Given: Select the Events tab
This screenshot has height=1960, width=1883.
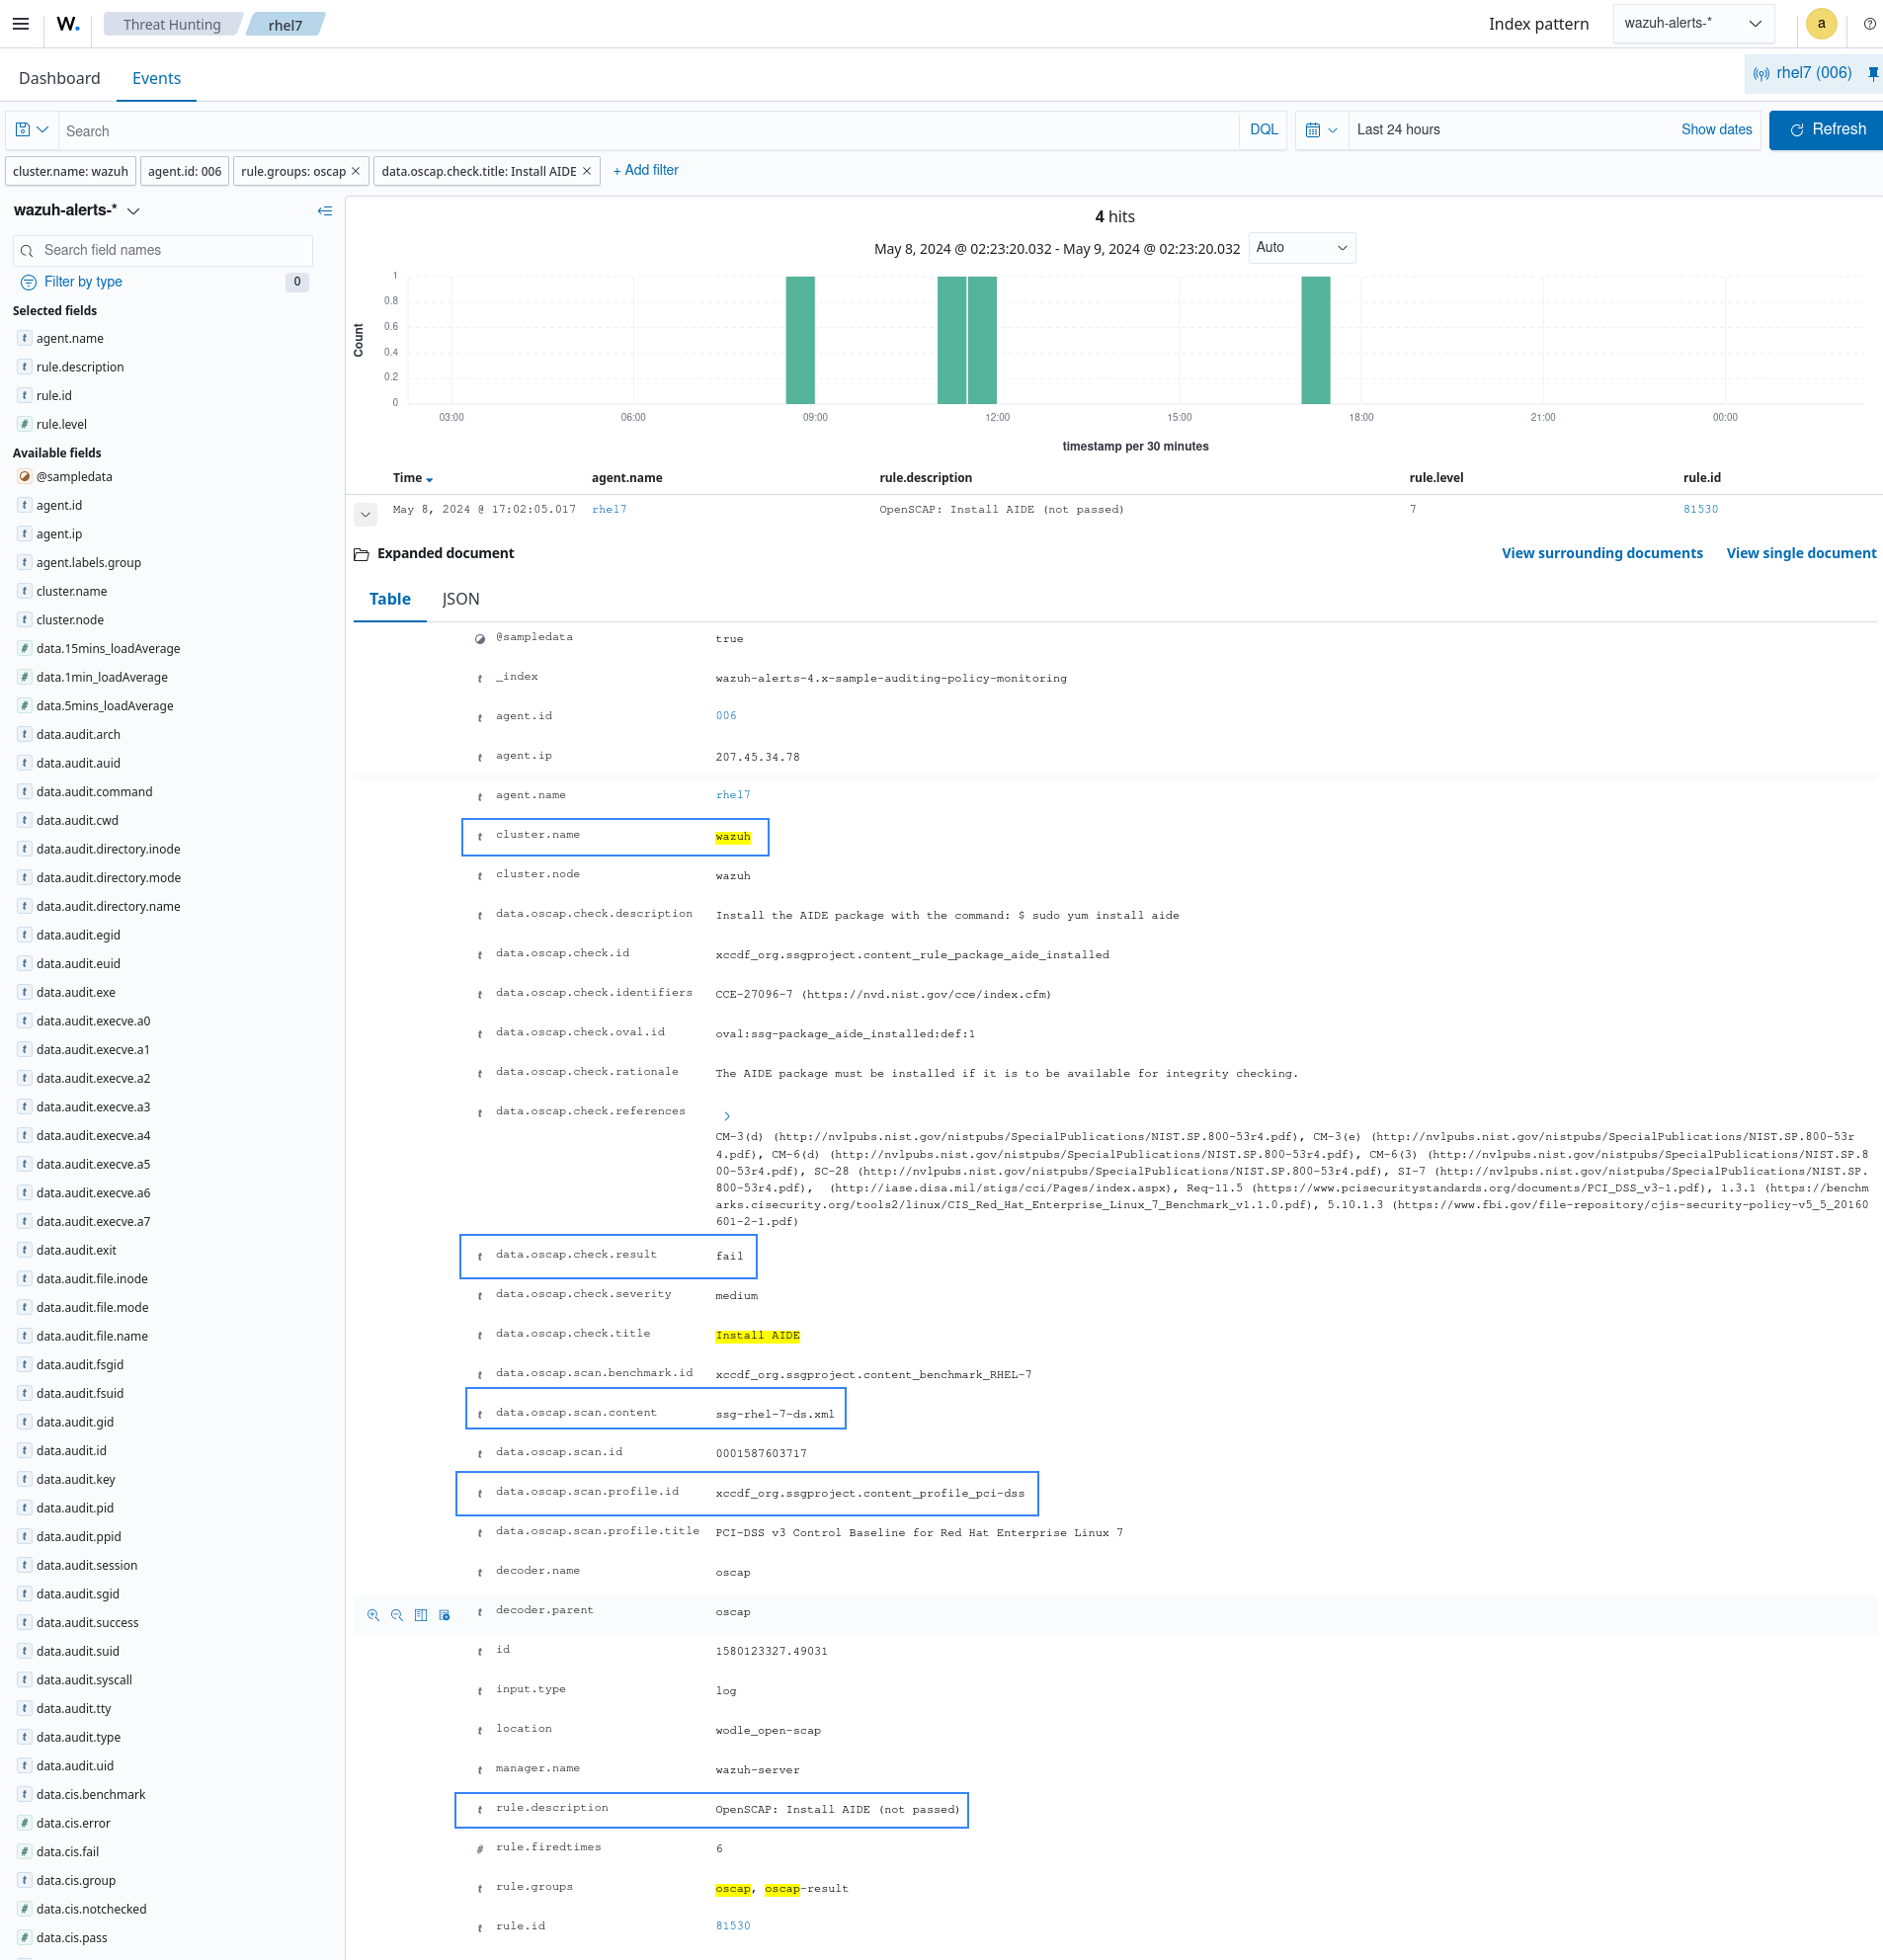Looking at the screenshot, I should (x=156, y=78).
